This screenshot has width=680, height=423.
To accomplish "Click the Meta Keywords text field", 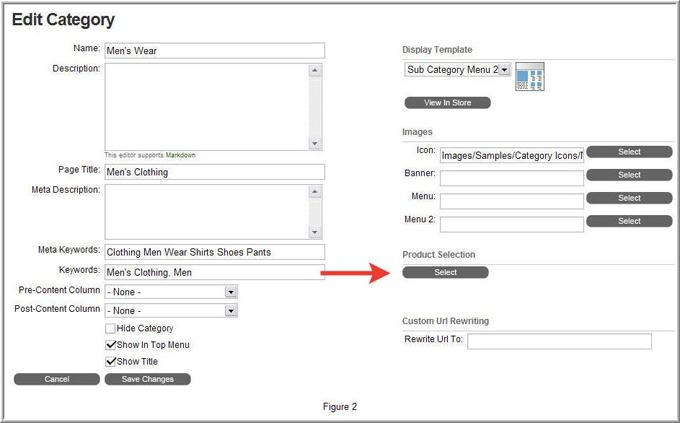I will point(214,252).
